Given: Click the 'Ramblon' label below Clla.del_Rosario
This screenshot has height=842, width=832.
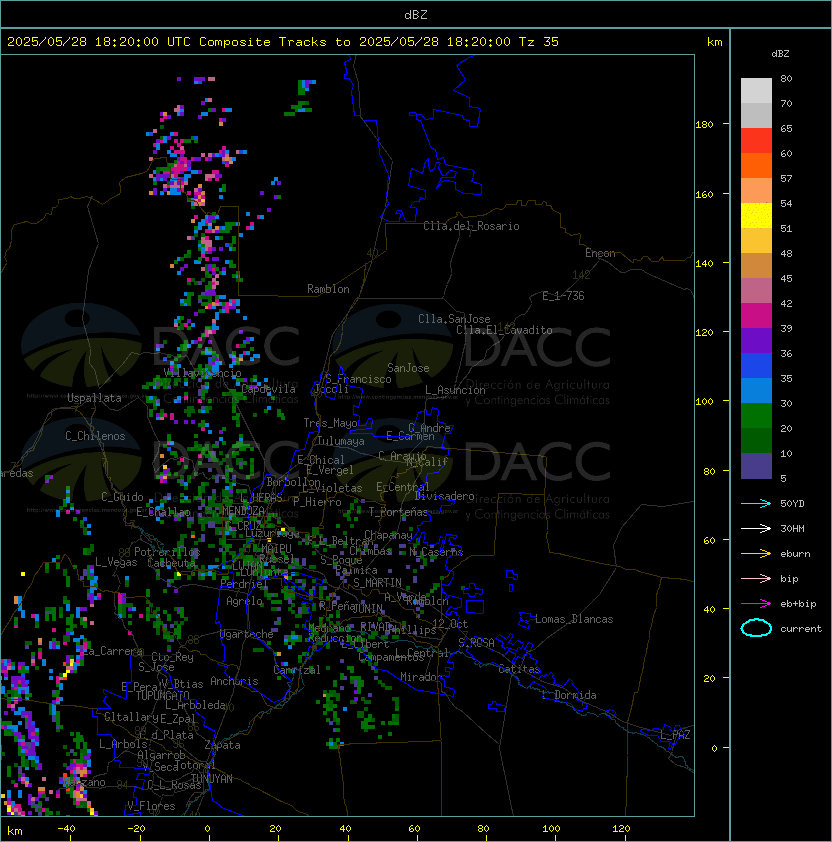Looking at the screenshot, I should pos(328,289).
